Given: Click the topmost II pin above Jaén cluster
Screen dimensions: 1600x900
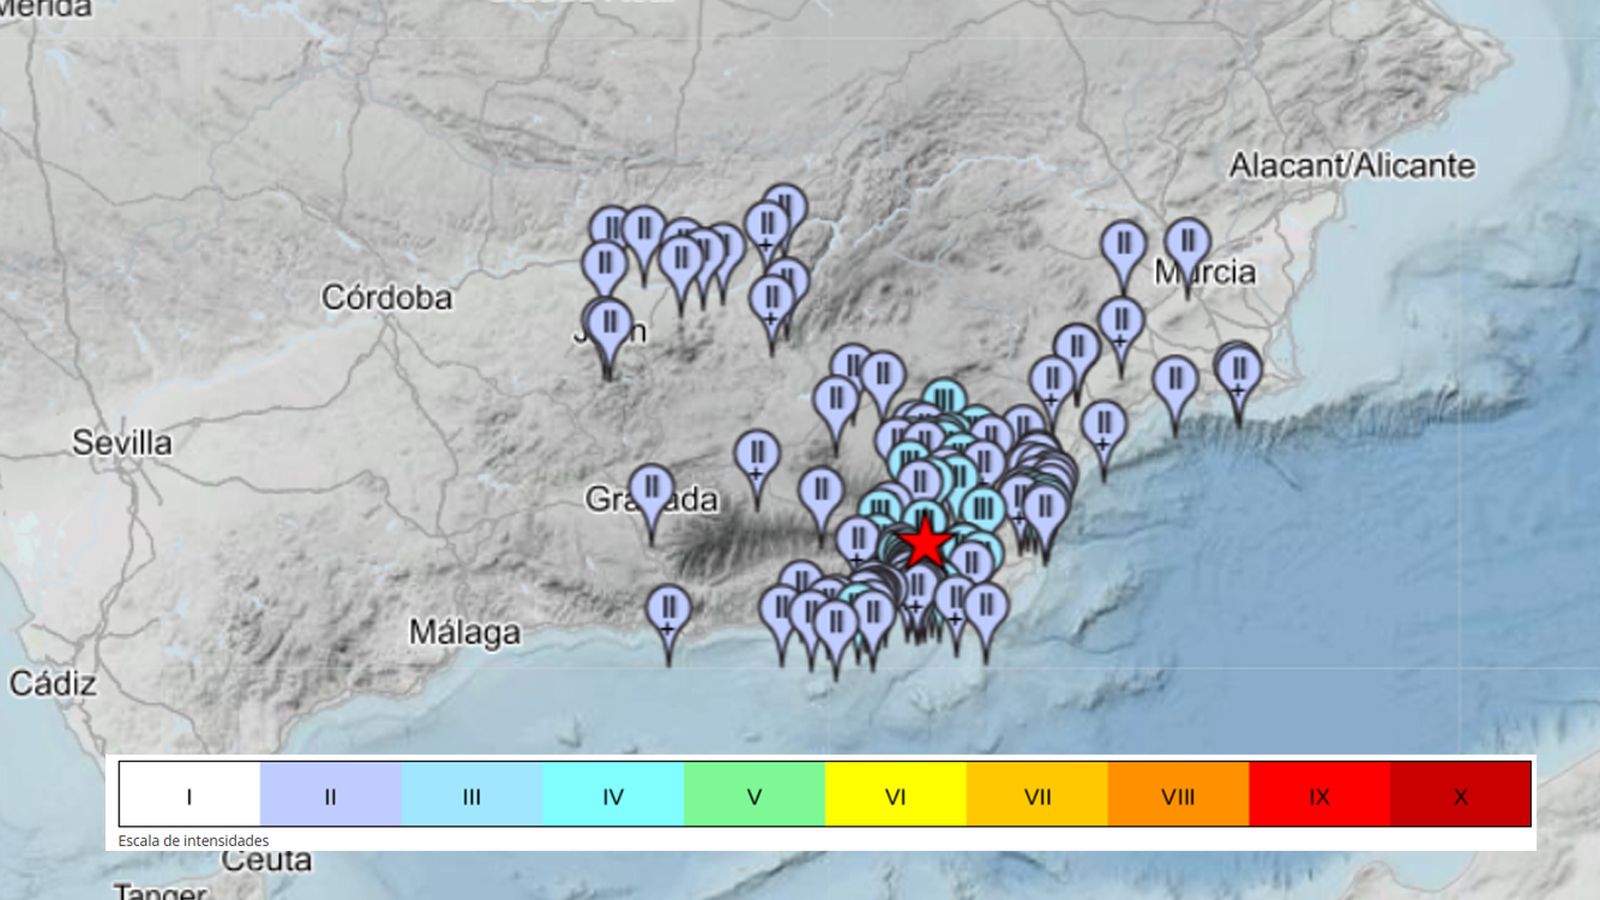Looking at the screenshot, I should [x=785, y=200].
